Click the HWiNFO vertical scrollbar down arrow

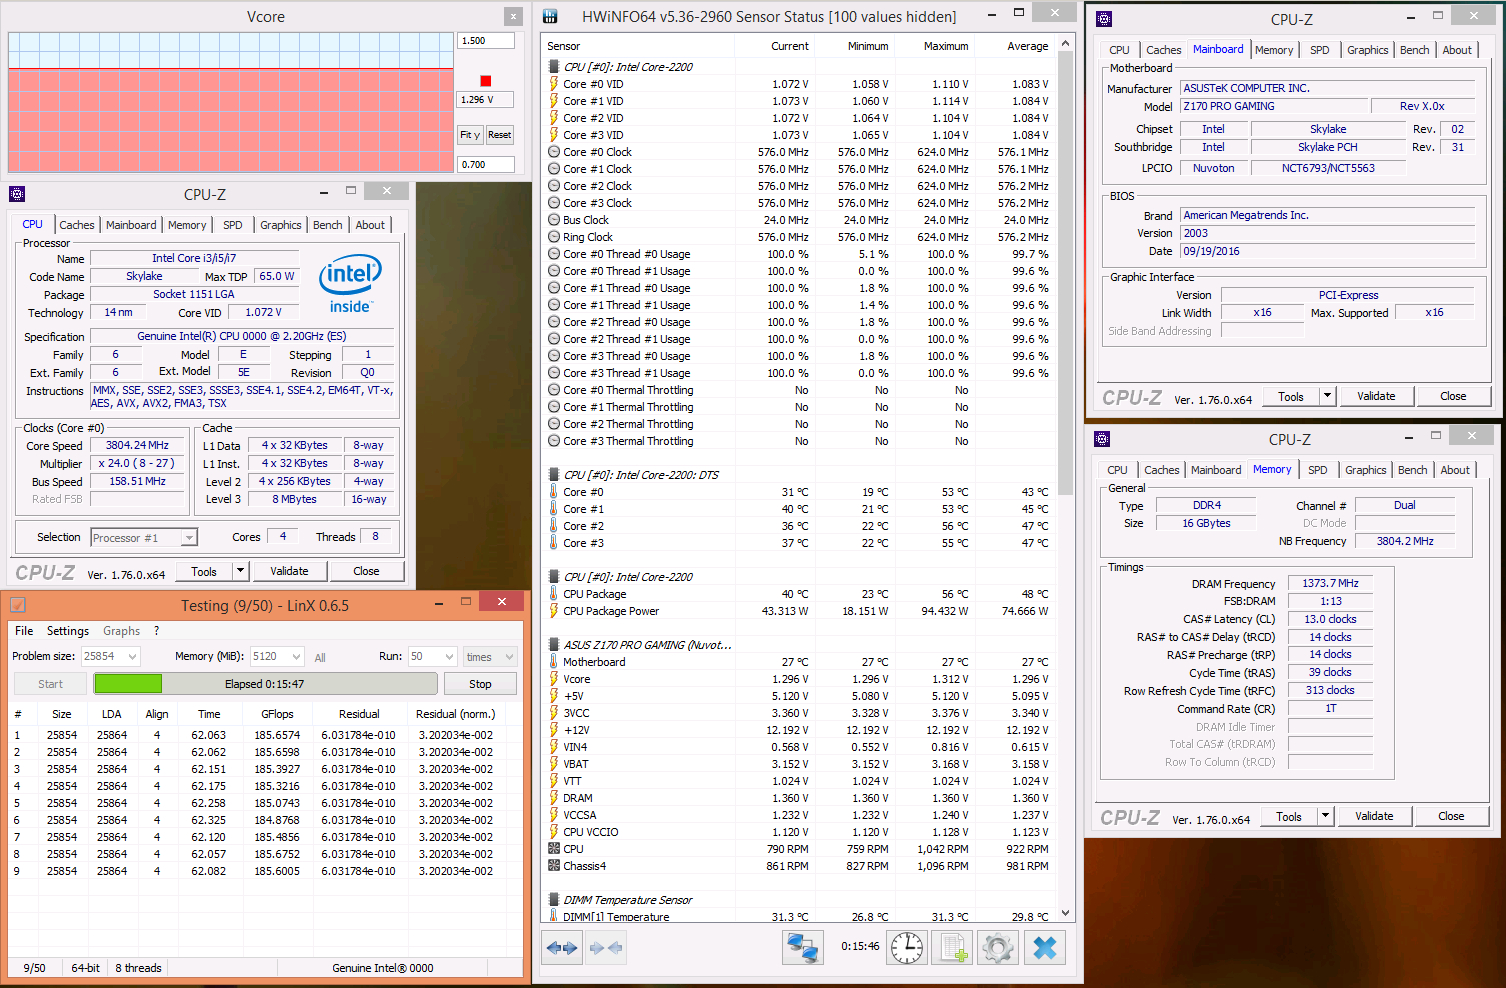pos(1065,913)
